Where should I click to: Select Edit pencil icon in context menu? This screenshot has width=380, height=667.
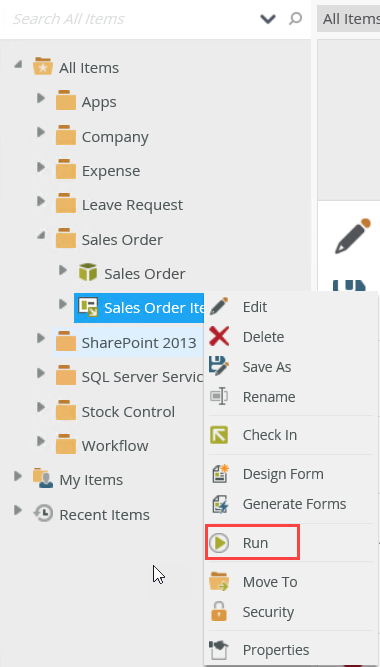(x=219, y=306)
